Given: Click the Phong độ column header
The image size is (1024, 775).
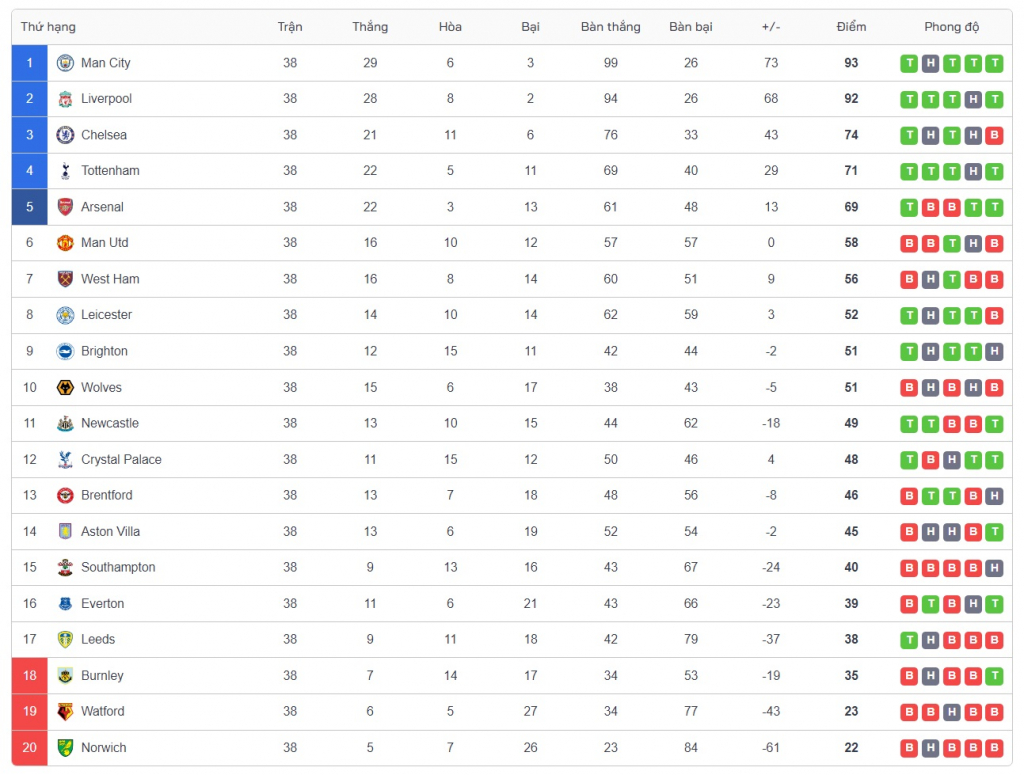Looking at the screenshot, I should point(952,27).
